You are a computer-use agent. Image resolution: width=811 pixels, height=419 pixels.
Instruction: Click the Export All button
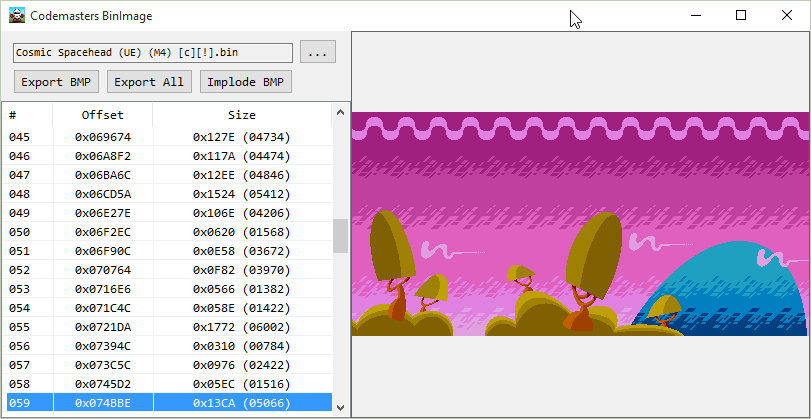tap(149, 82)
